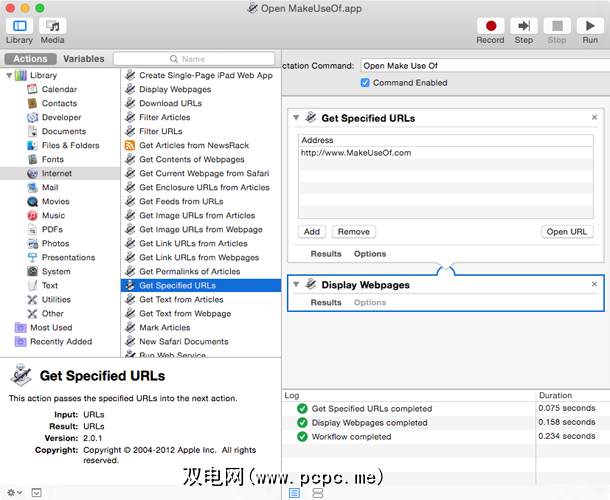This screenshot has width=610, height=500.
Task: Select the Documents category icon
Action: (32, 131)
